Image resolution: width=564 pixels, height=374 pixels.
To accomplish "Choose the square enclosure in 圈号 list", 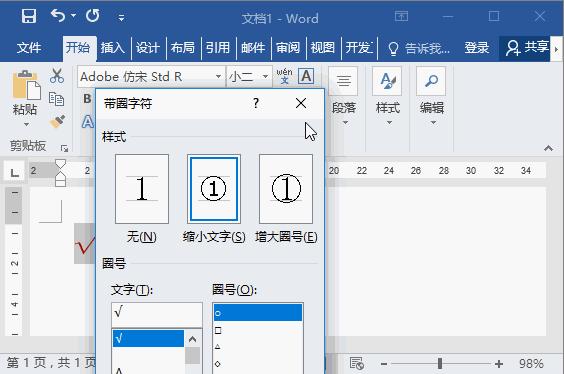I will point(258,330).
